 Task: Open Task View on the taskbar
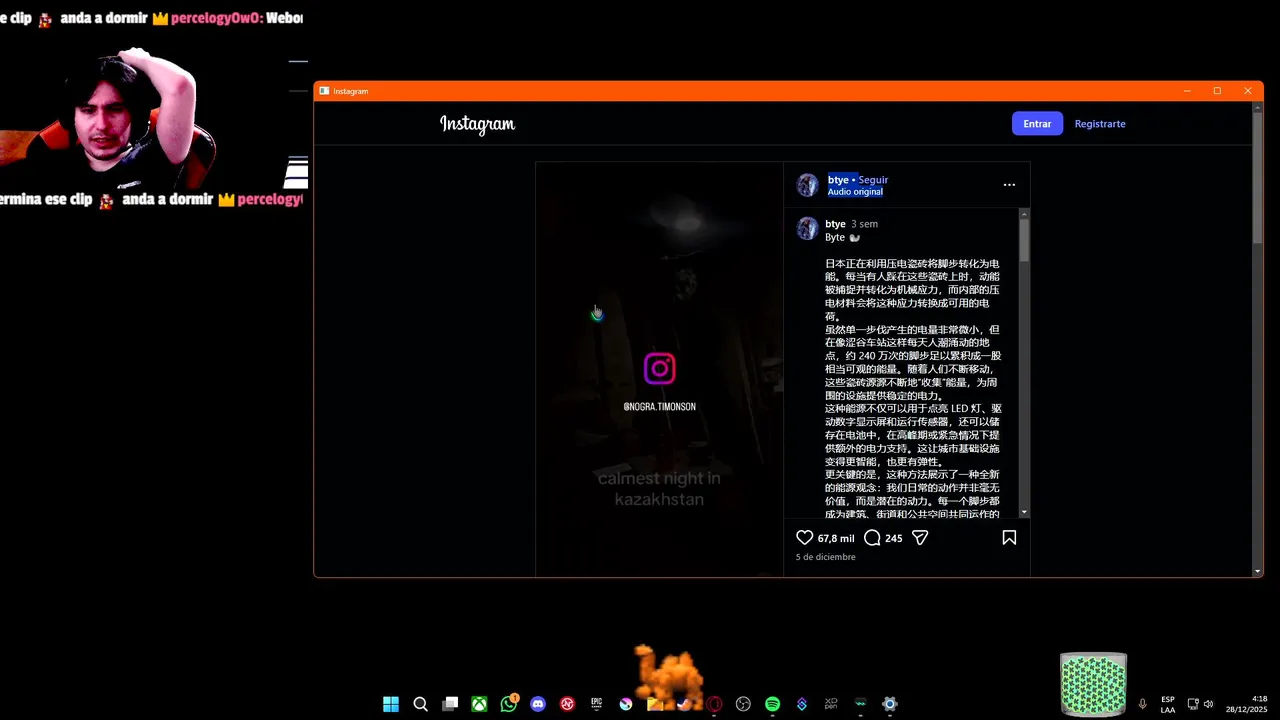pyautogui.click(x=450, y=704)
